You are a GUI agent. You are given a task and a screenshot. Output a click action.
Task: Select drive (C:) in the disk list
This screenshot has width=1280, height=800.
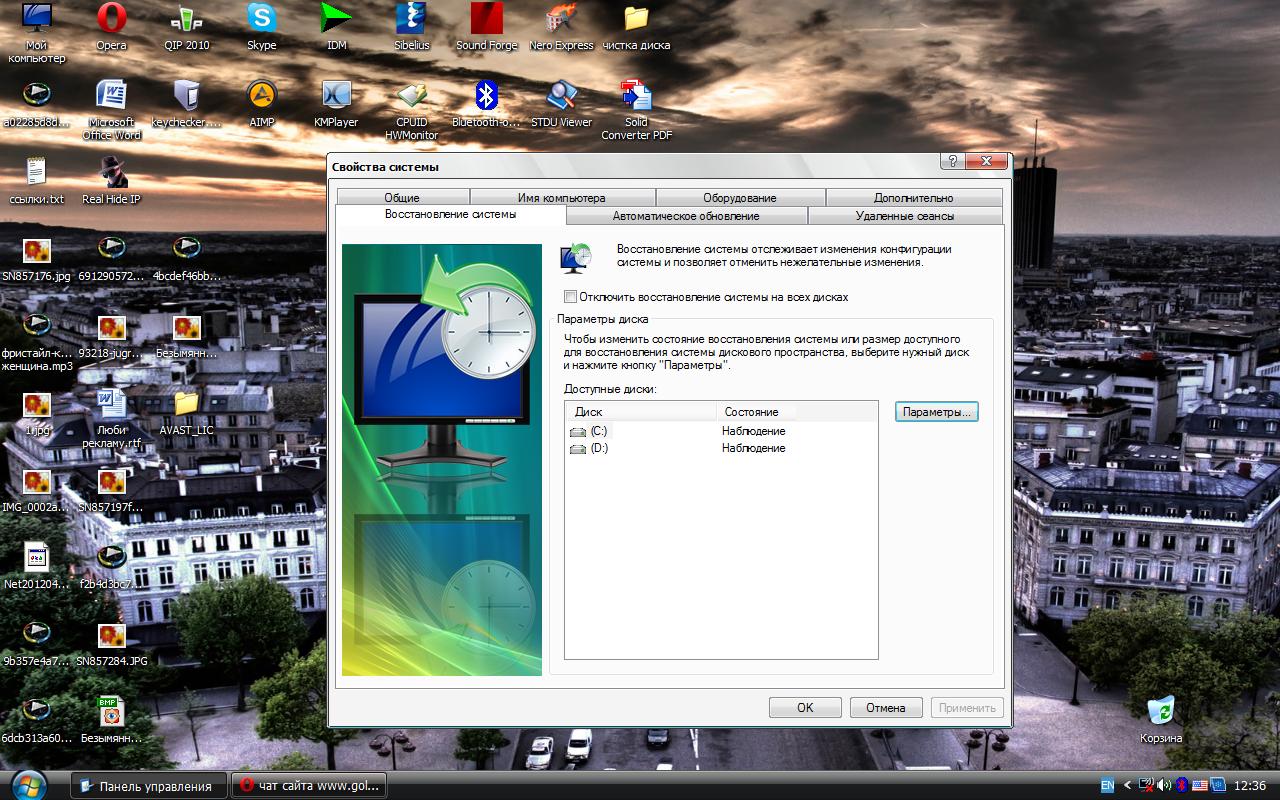pos(598,431)
